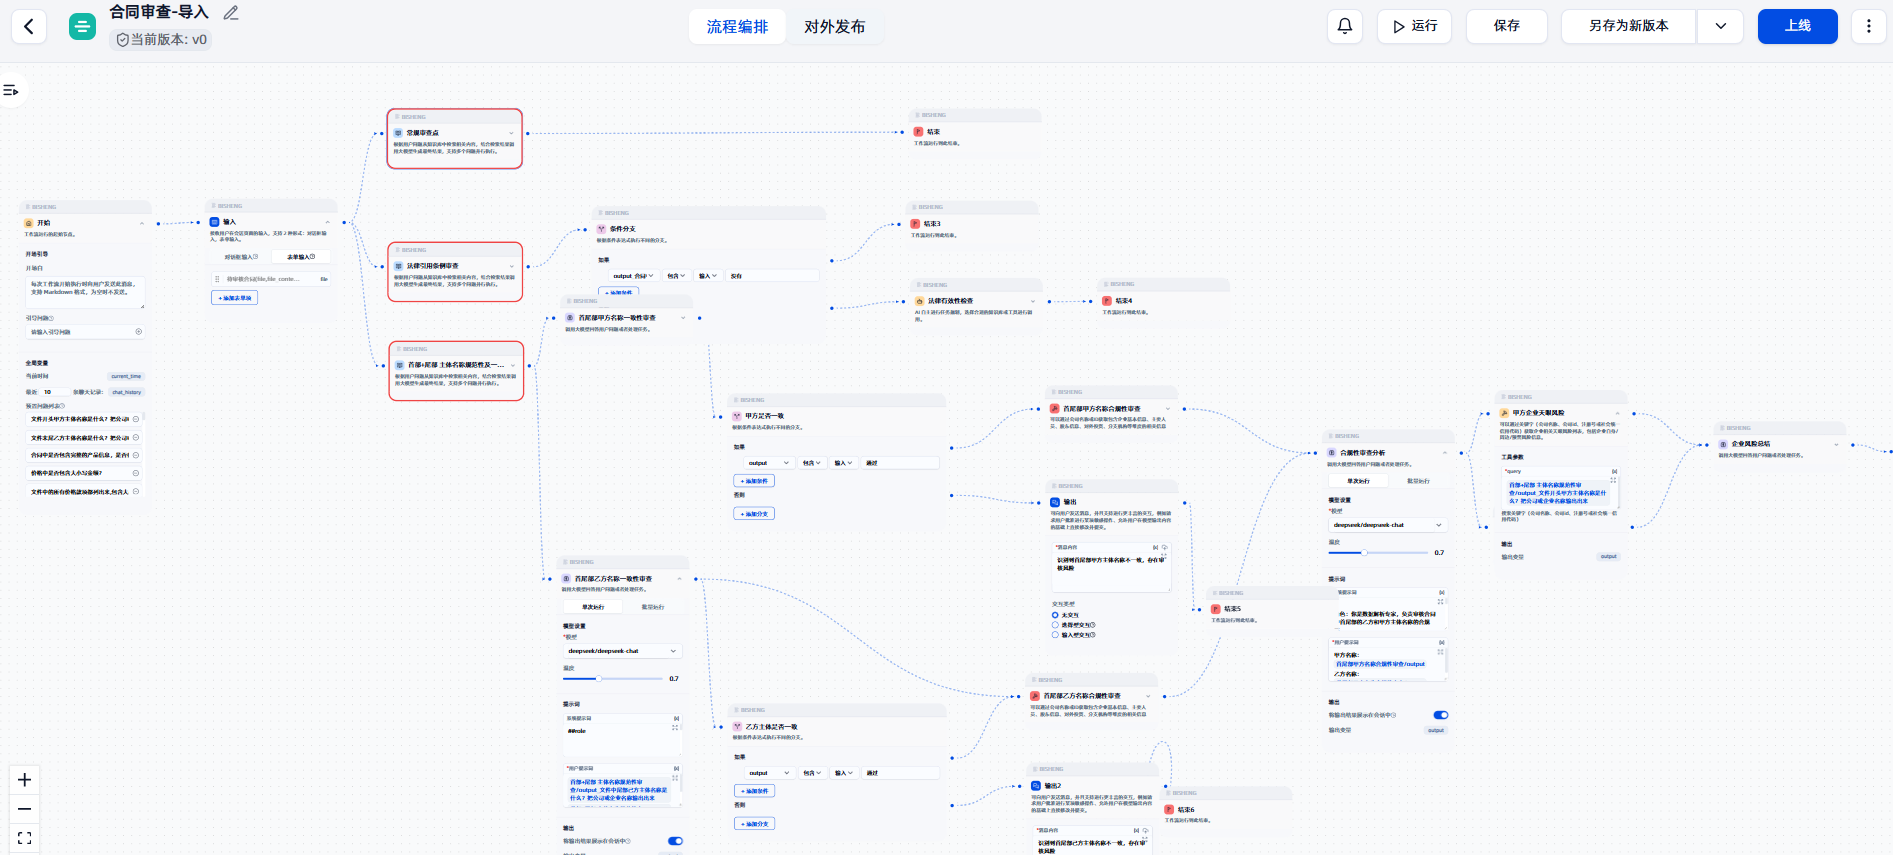Image resolution: width=1893 pixels, height=855 pixels.
Task: Publish with the 上线 button
Action: [x=1798, y=26]
